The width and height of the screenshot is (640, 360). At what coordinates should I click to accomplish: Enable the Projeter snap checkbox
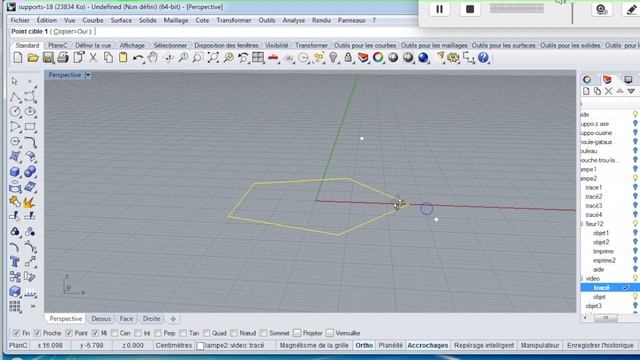coord(297,333)
